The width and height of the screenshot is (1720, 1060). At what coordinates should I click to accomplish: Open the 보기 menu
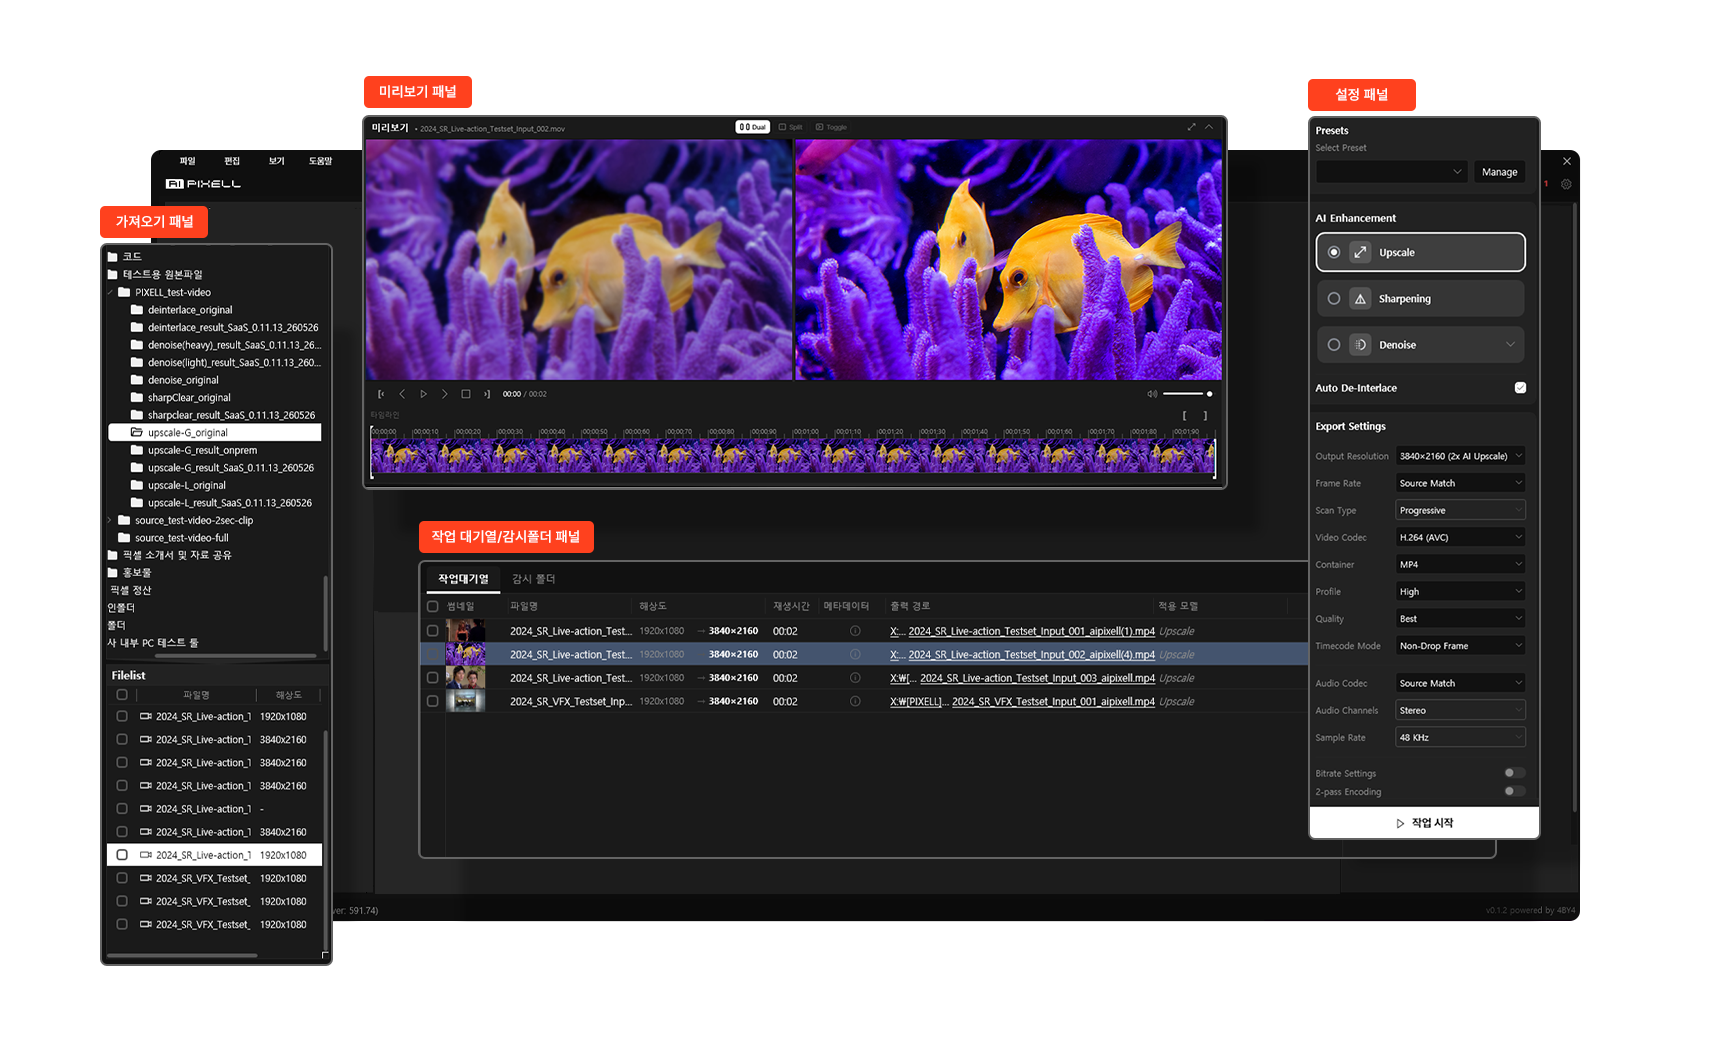[277, 161]
